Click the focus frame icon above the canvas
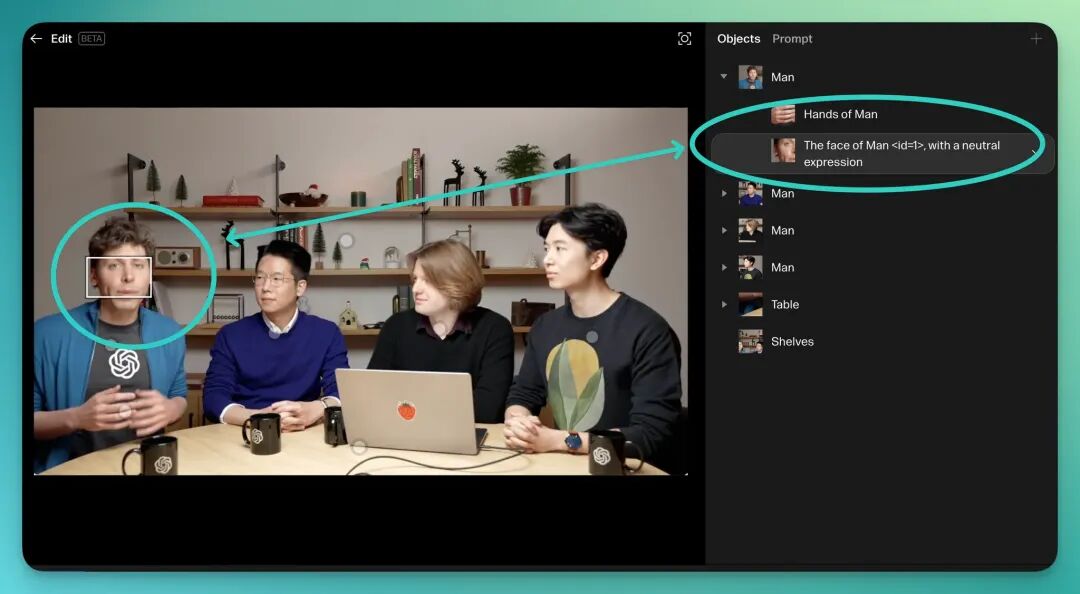This screenshot has width=1080, height=594. 684,39
